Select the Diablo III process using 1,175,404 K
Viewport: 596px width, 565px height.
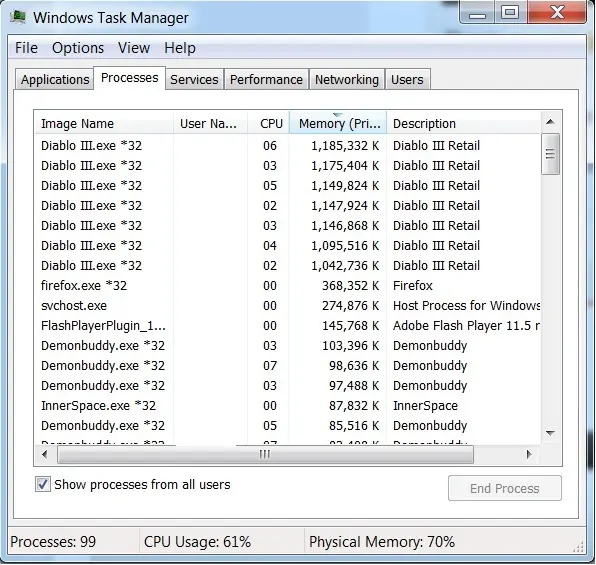pos(287,166)
